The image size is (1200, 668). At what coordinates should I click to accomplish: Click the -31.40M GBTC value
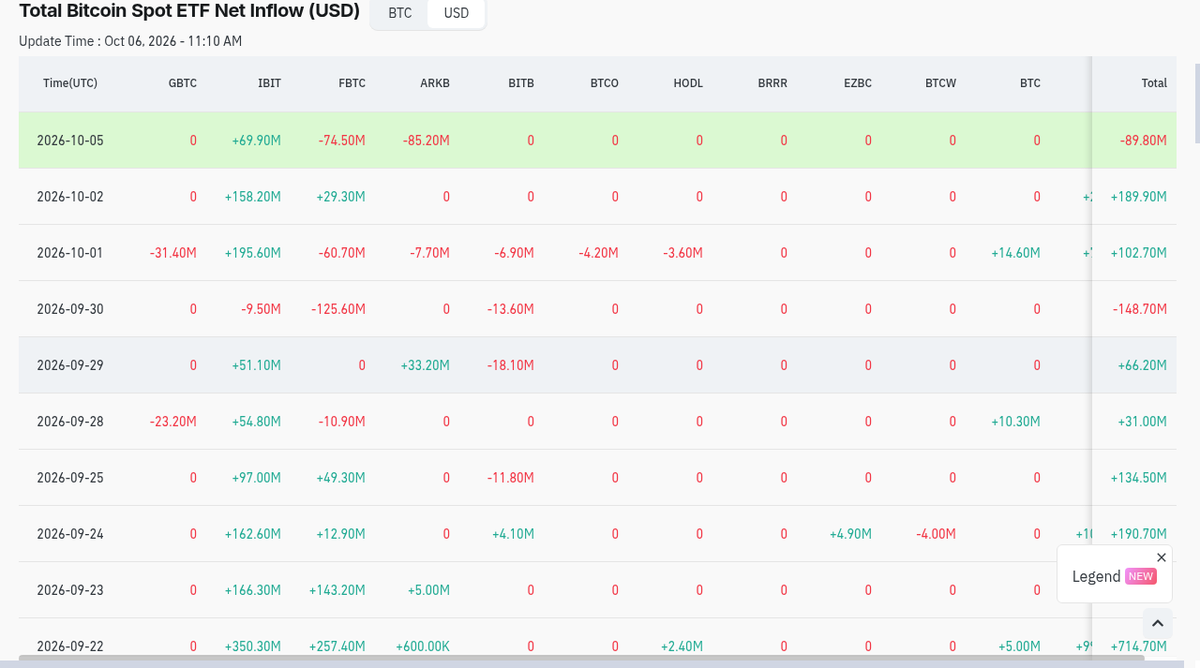[173, 253]
